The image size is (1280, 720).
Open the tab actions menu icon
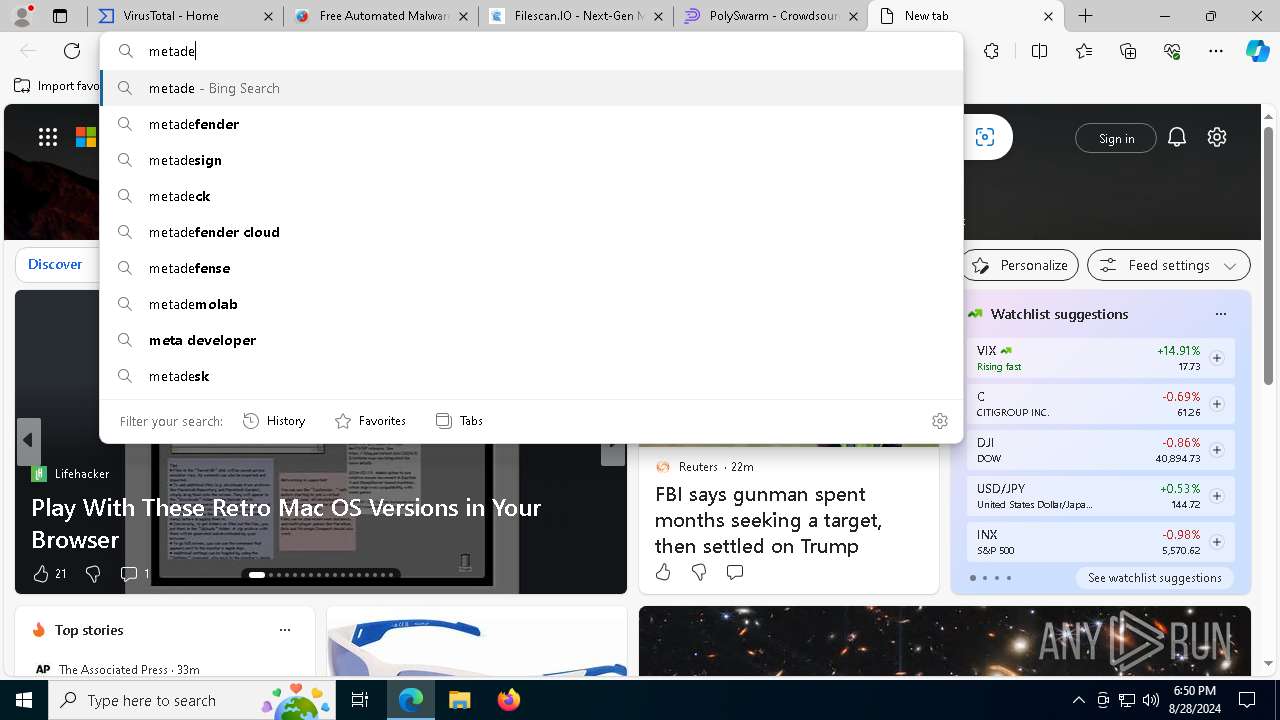[60, 16]
